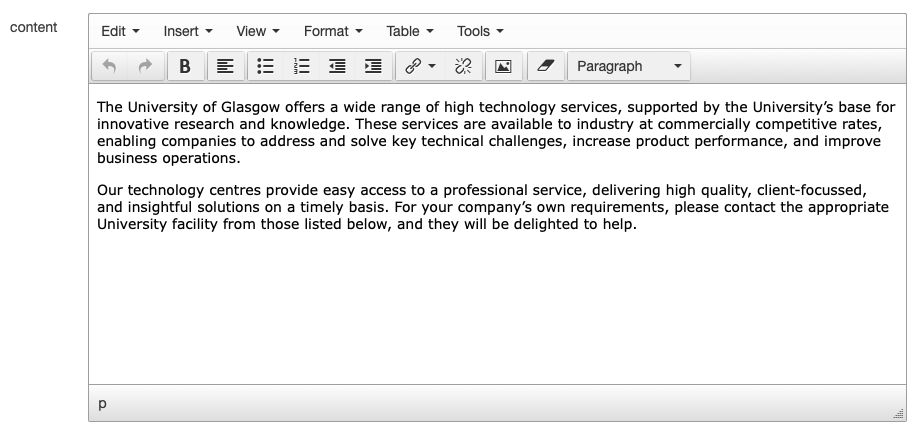Click the editor resize handle corner

[898, 413]
